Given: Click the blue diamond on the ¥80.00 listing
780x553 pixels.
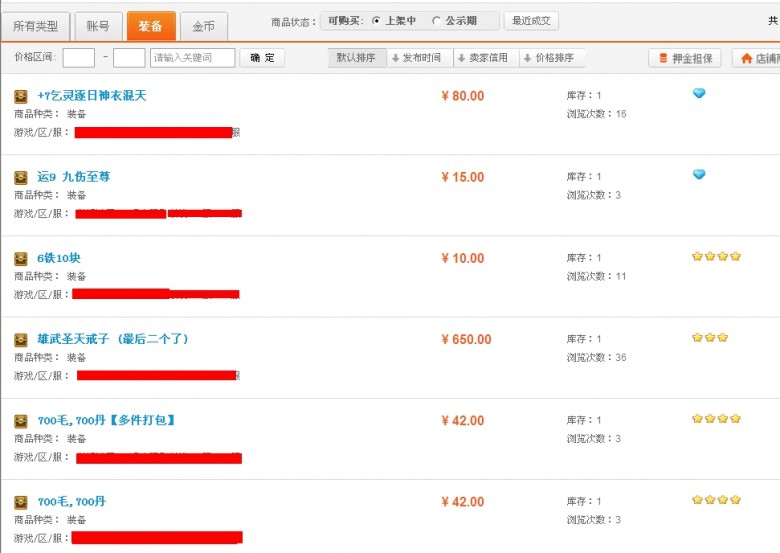Looking at the screenshot, I should 699,93.
